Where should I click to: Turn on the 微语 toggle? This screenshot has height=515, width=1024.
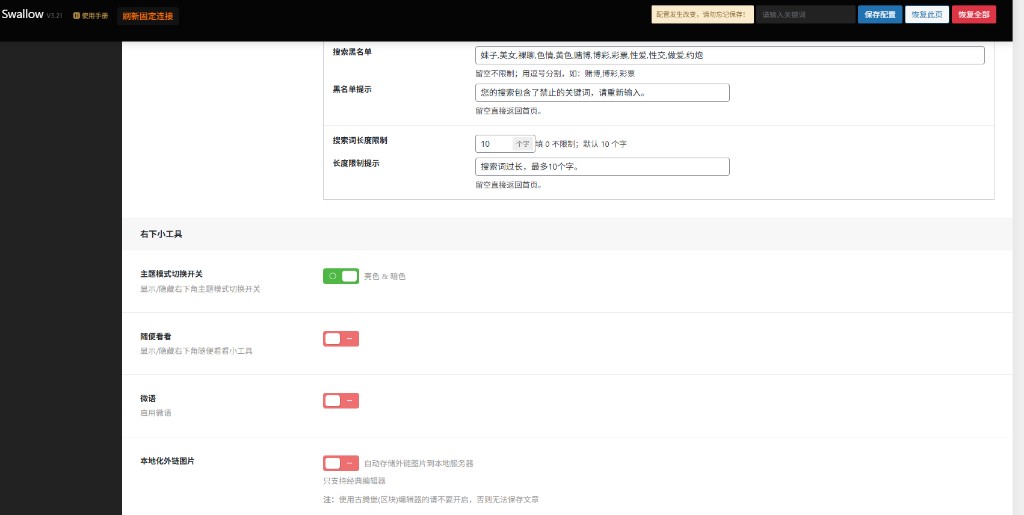pos(340,401)
